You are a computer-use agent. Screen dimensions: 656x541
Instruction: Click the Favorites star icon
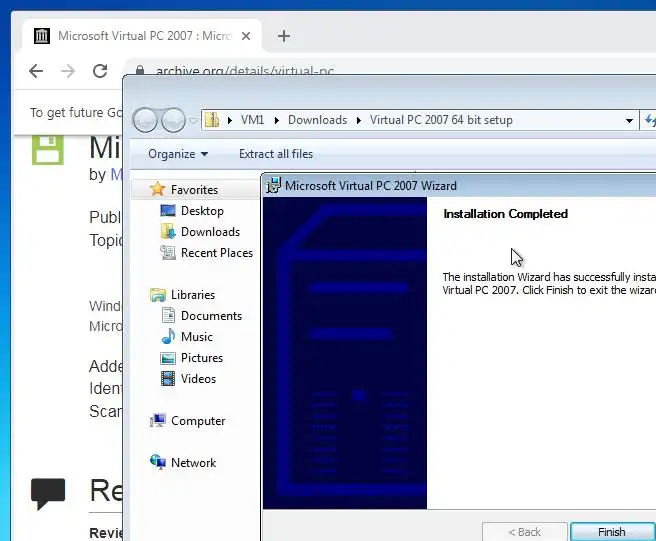157,189
